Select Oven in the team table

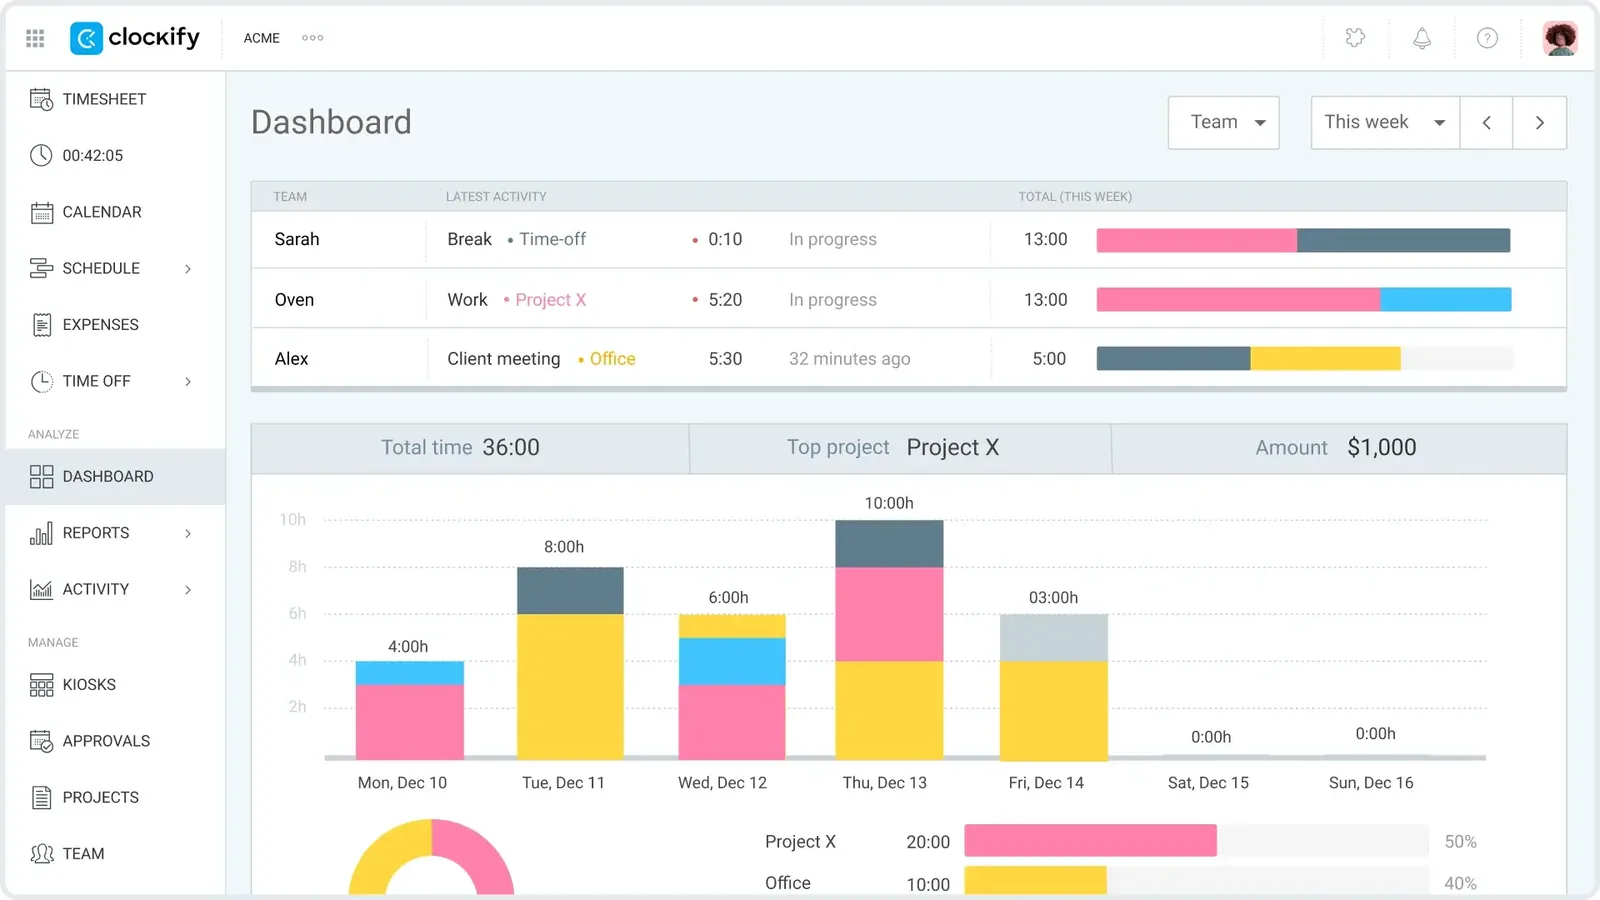coord(294,300)
